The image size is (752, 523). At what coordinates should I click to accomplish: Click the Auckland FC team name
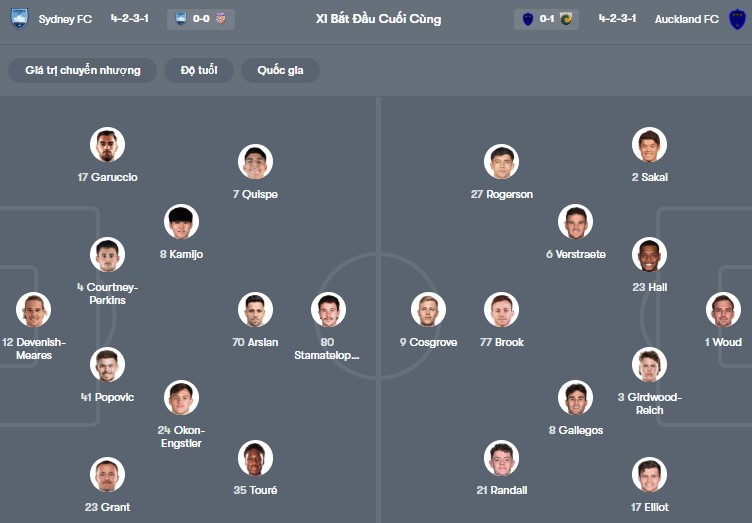click(686, 18)
